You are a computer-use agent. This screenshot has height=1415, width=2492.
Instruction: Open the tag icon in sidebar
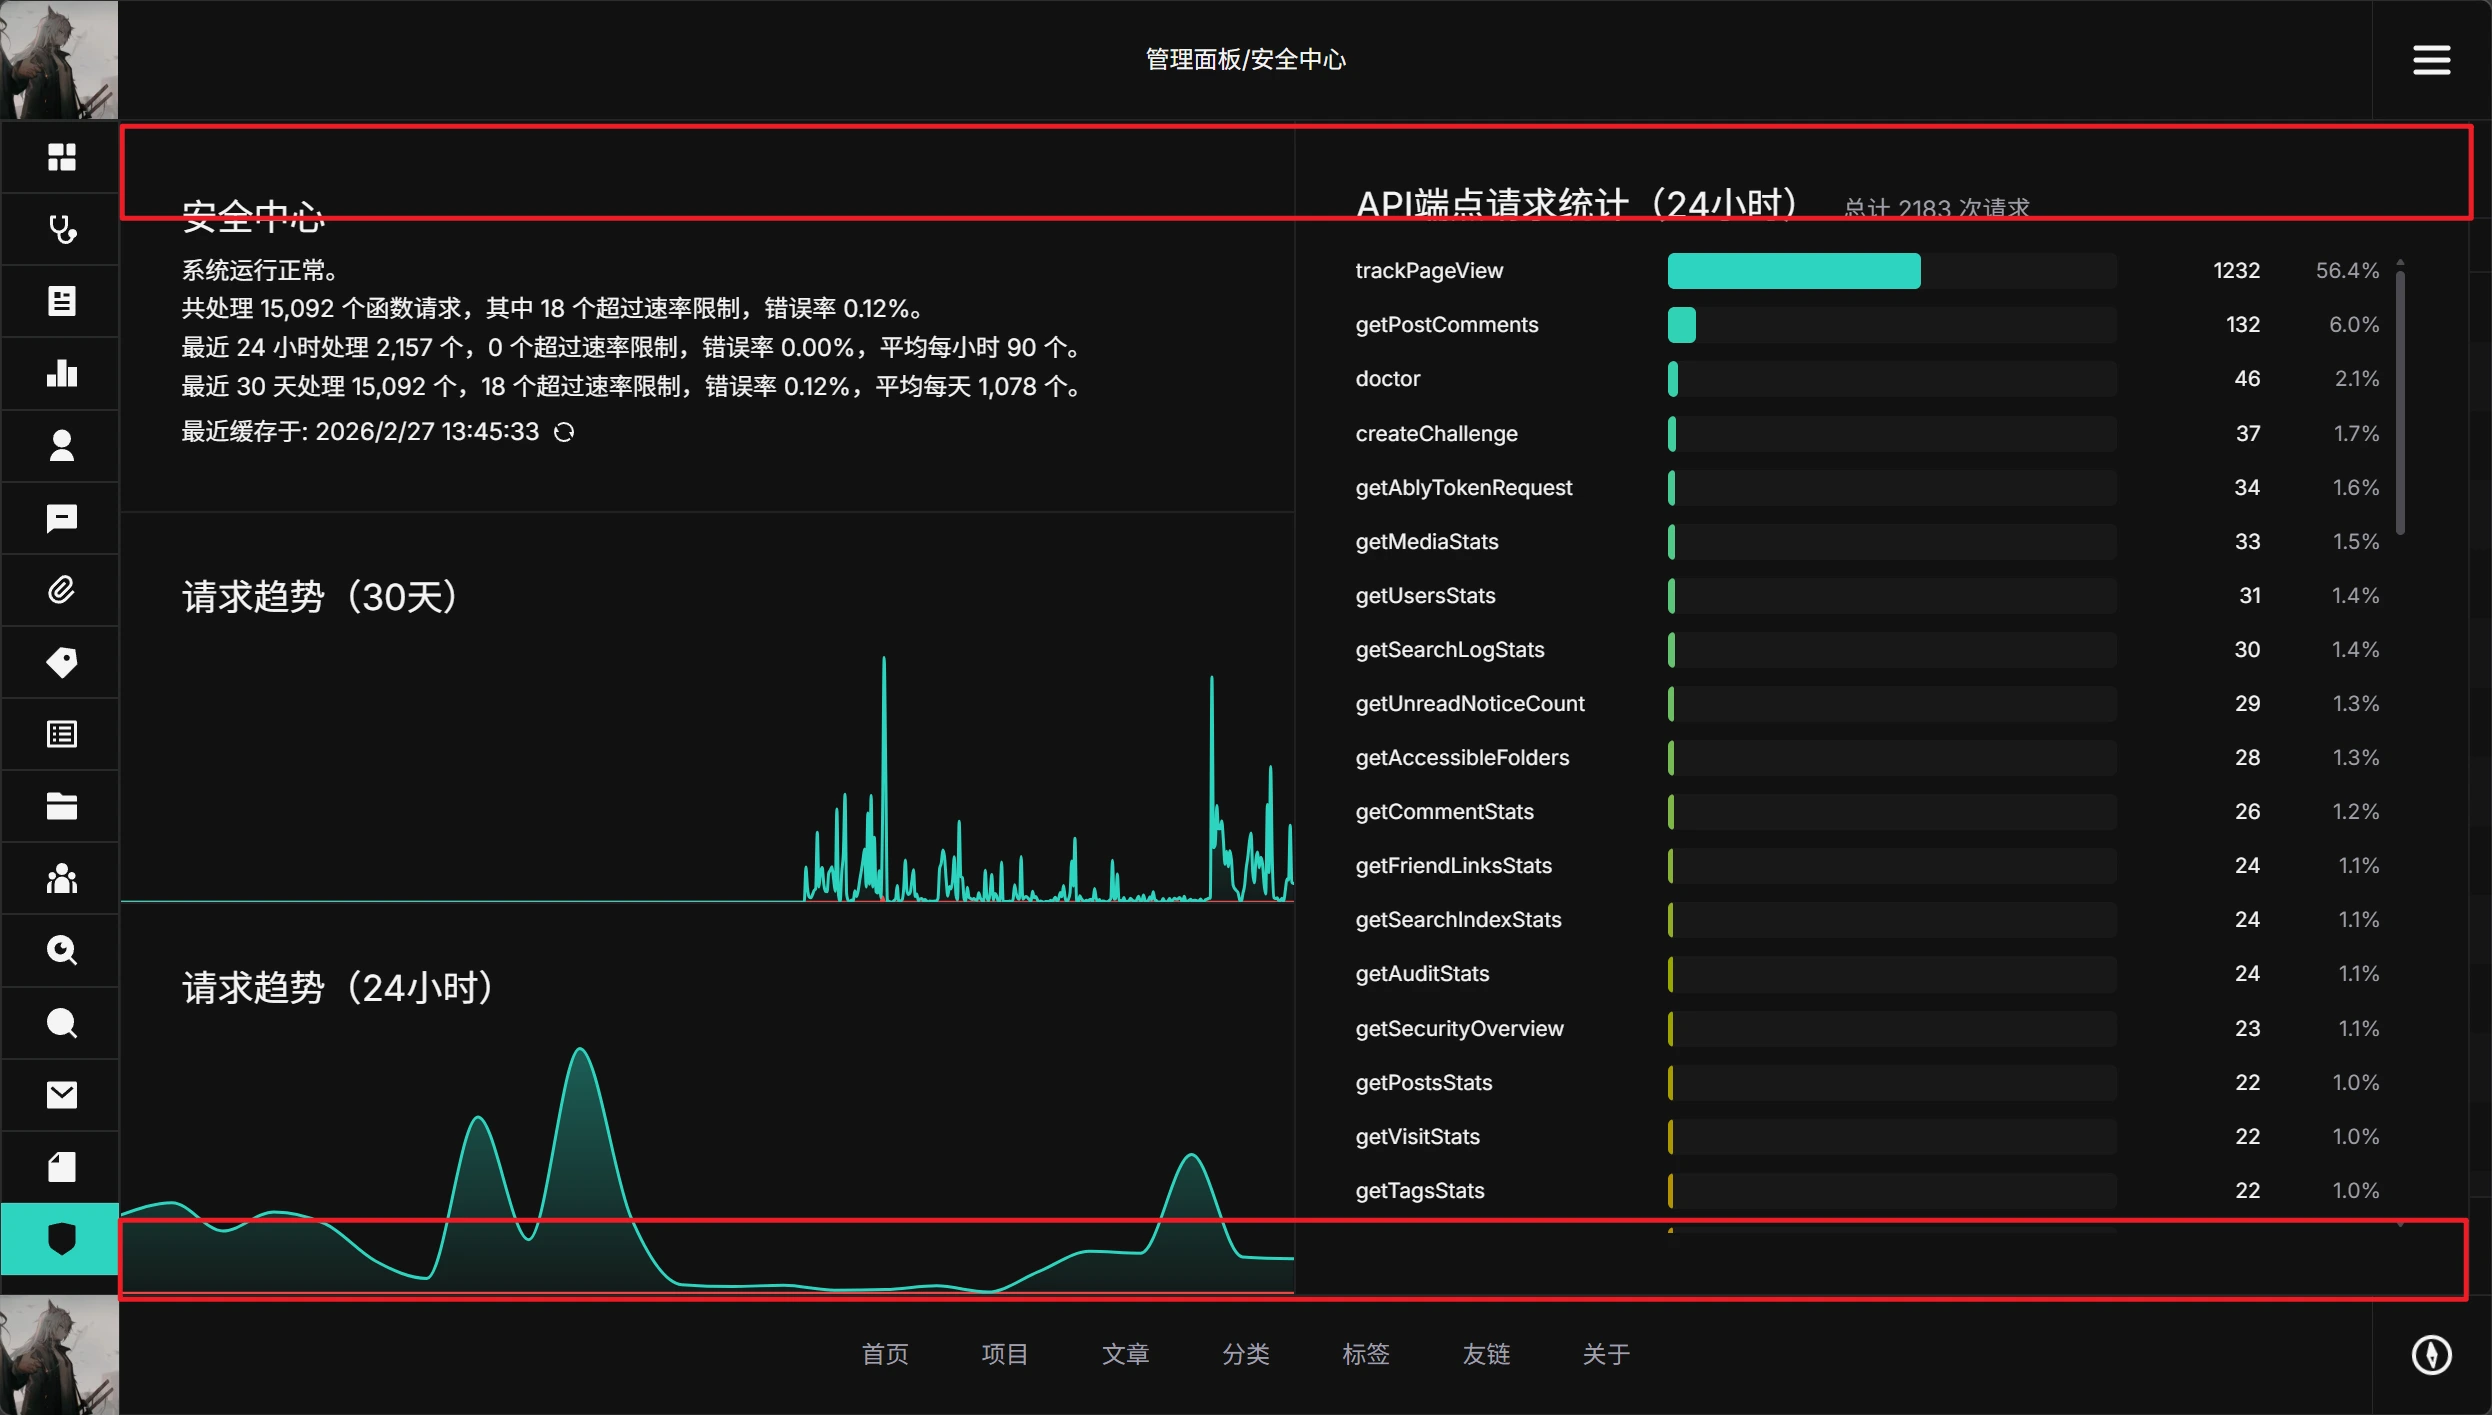pyautogui.click(x=61, y=662)
